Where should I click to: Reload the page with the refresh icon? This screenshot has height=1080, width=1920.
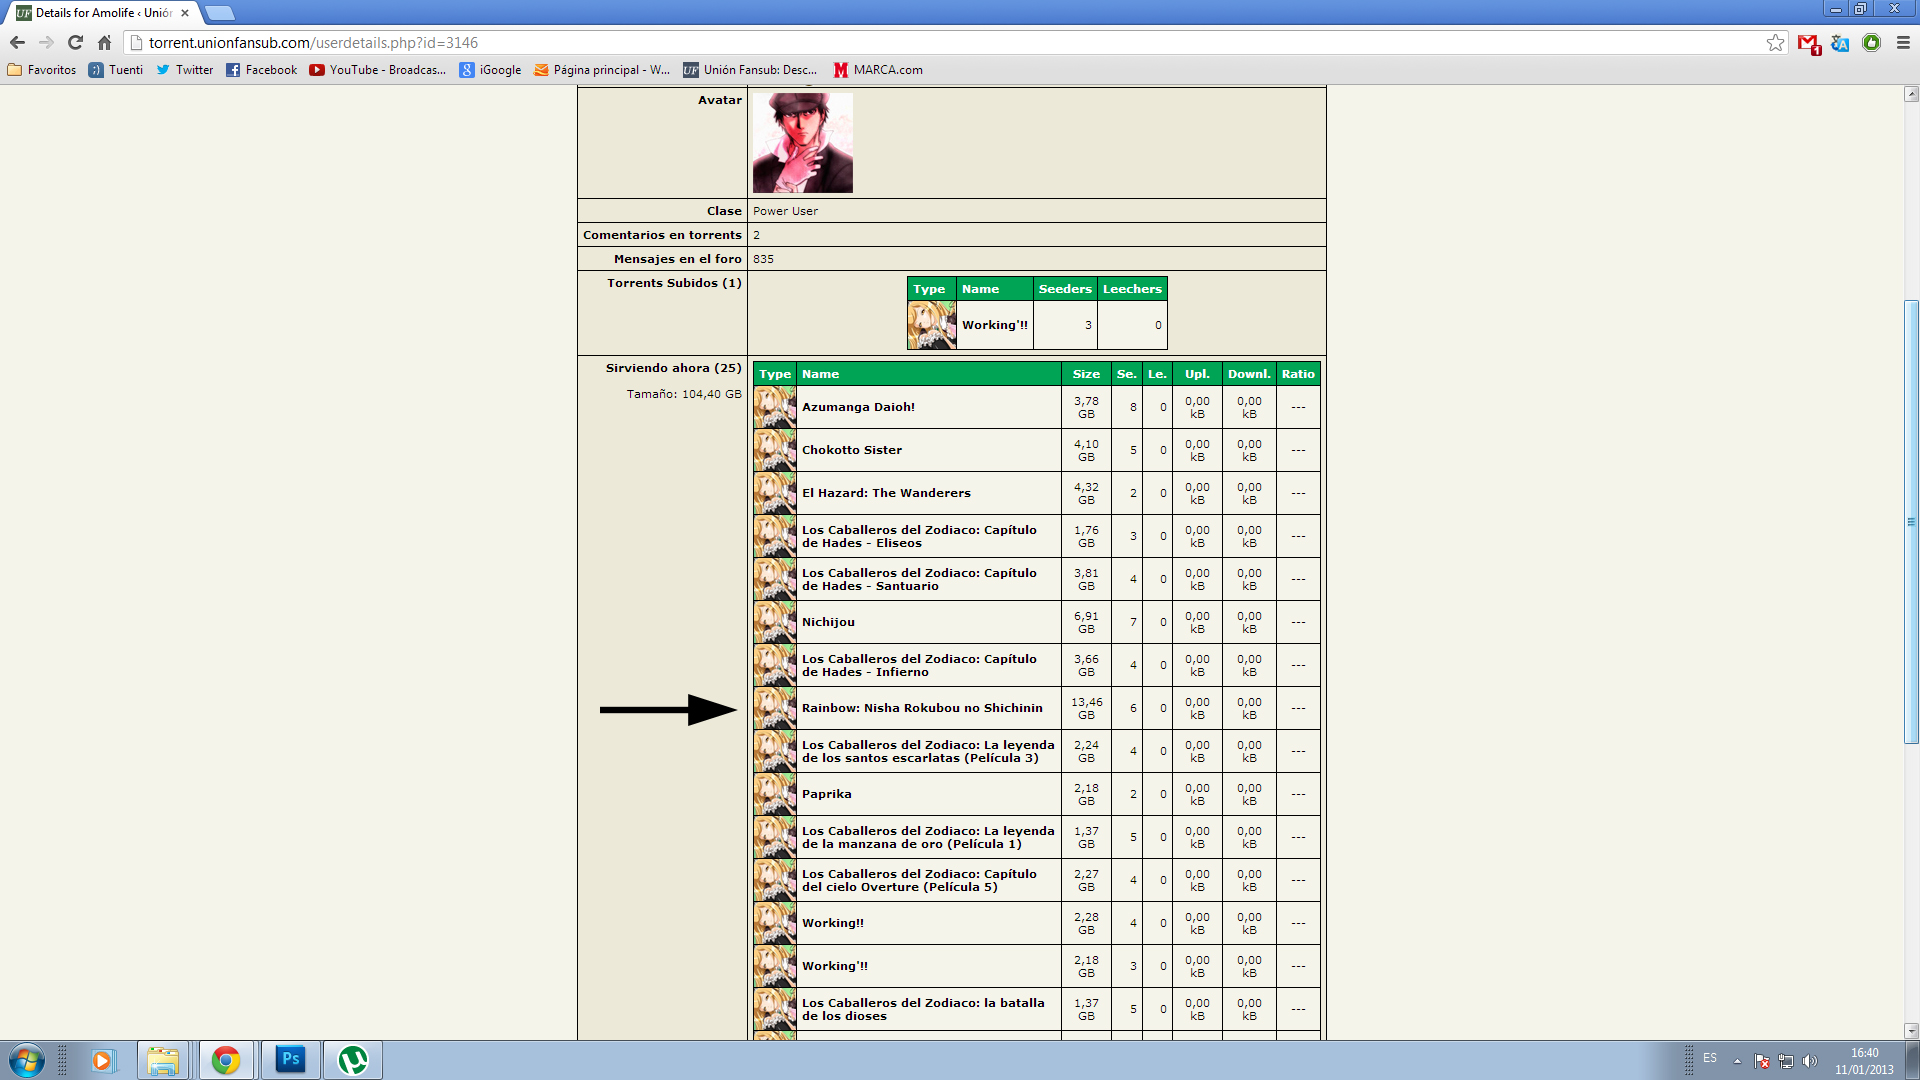(75, 43)
